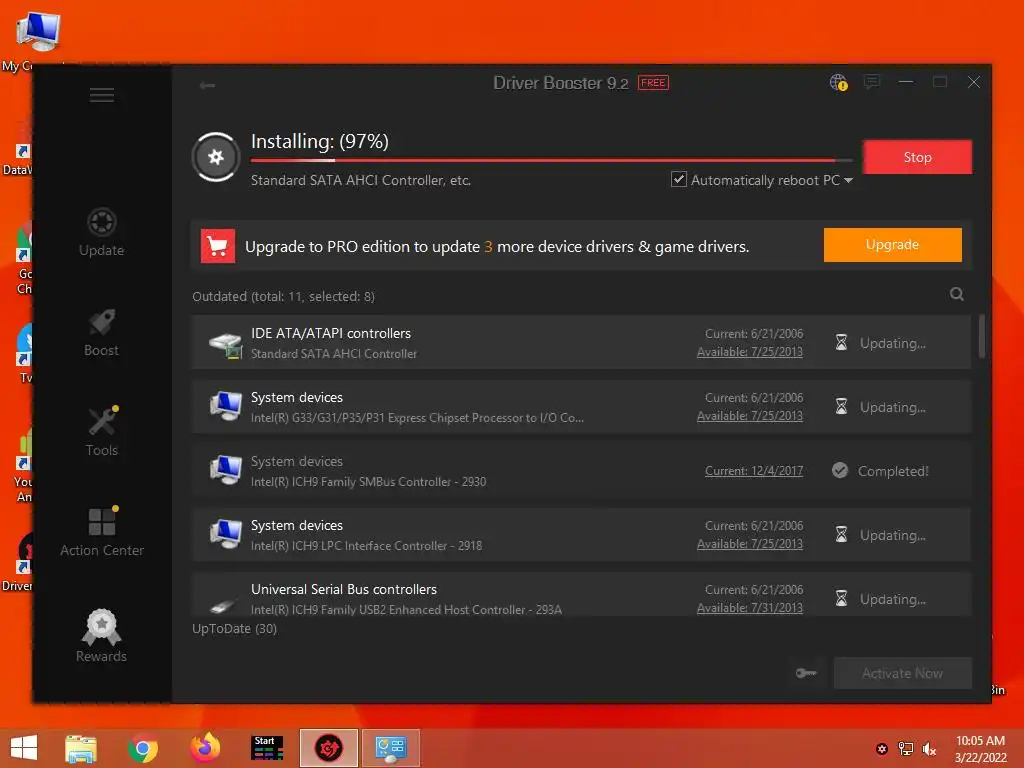
Task: Click the monitor icon on LPC Interface row
Action: tap(226, 534)
